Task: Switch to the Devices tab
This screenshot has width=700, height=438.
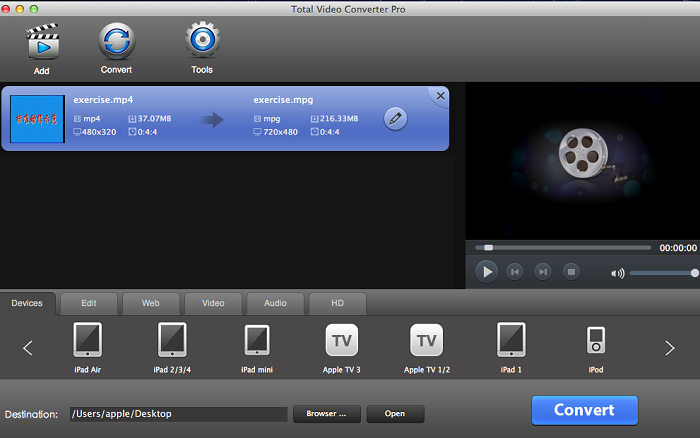Action: click(27, 303)
